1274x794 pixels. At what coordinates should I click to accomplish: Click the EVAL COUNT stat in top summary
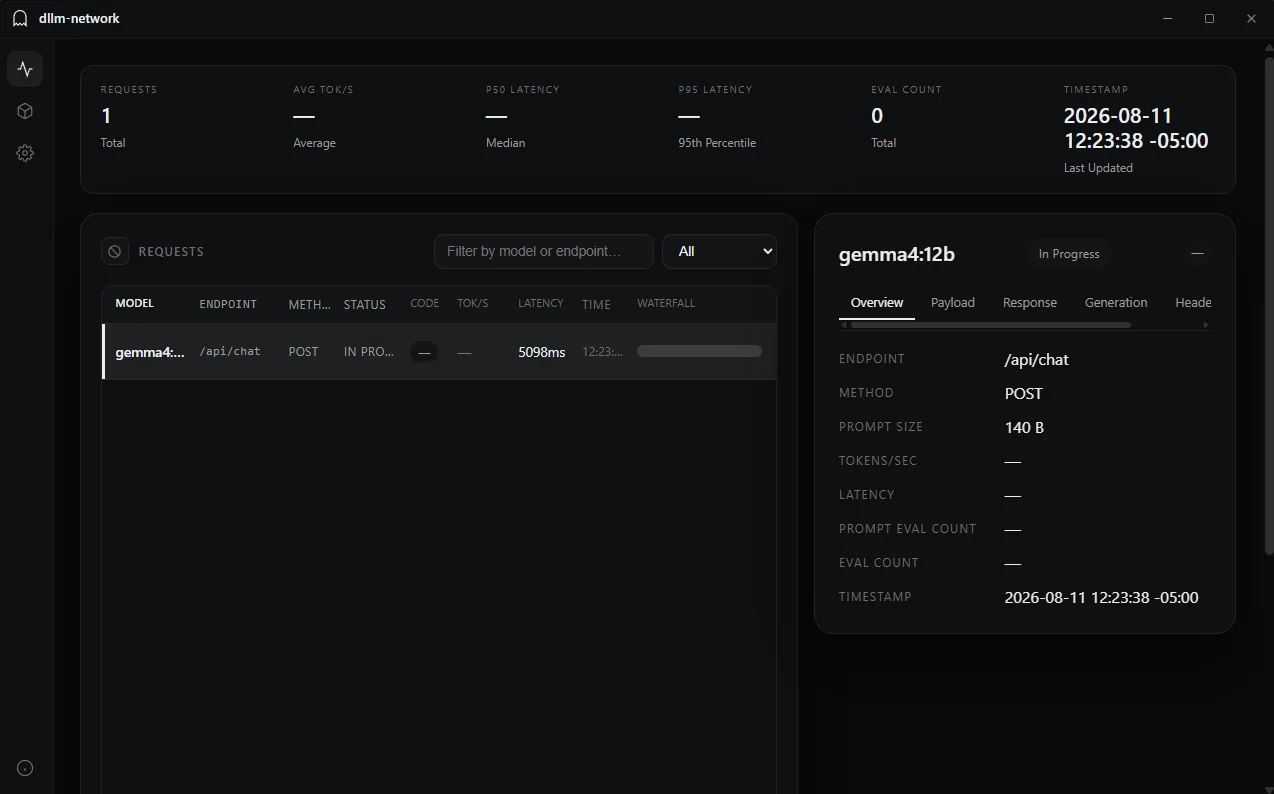[906, 116]
